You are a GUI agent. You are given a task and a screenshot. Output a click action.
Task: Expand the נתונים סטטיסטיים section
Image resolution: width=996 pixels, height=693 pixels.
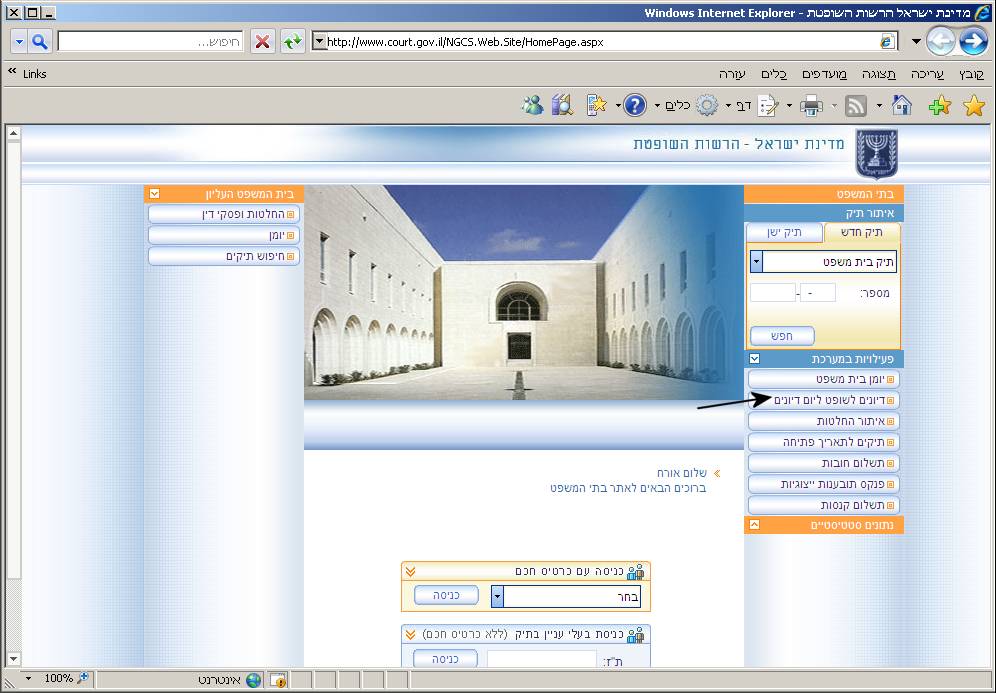(755, 525)
